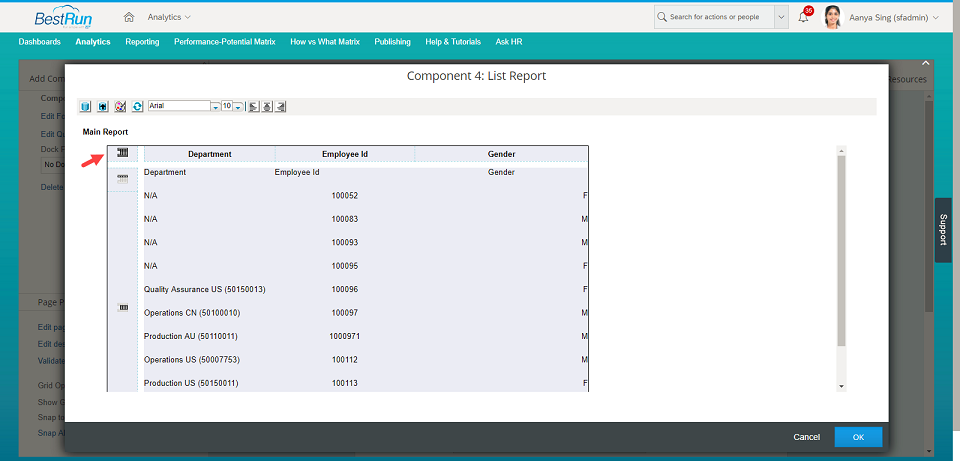The image size is (960, 461).
Task: Apply left alignment from the toolbar
Action: pyautogui.click(x=253, y=107)
